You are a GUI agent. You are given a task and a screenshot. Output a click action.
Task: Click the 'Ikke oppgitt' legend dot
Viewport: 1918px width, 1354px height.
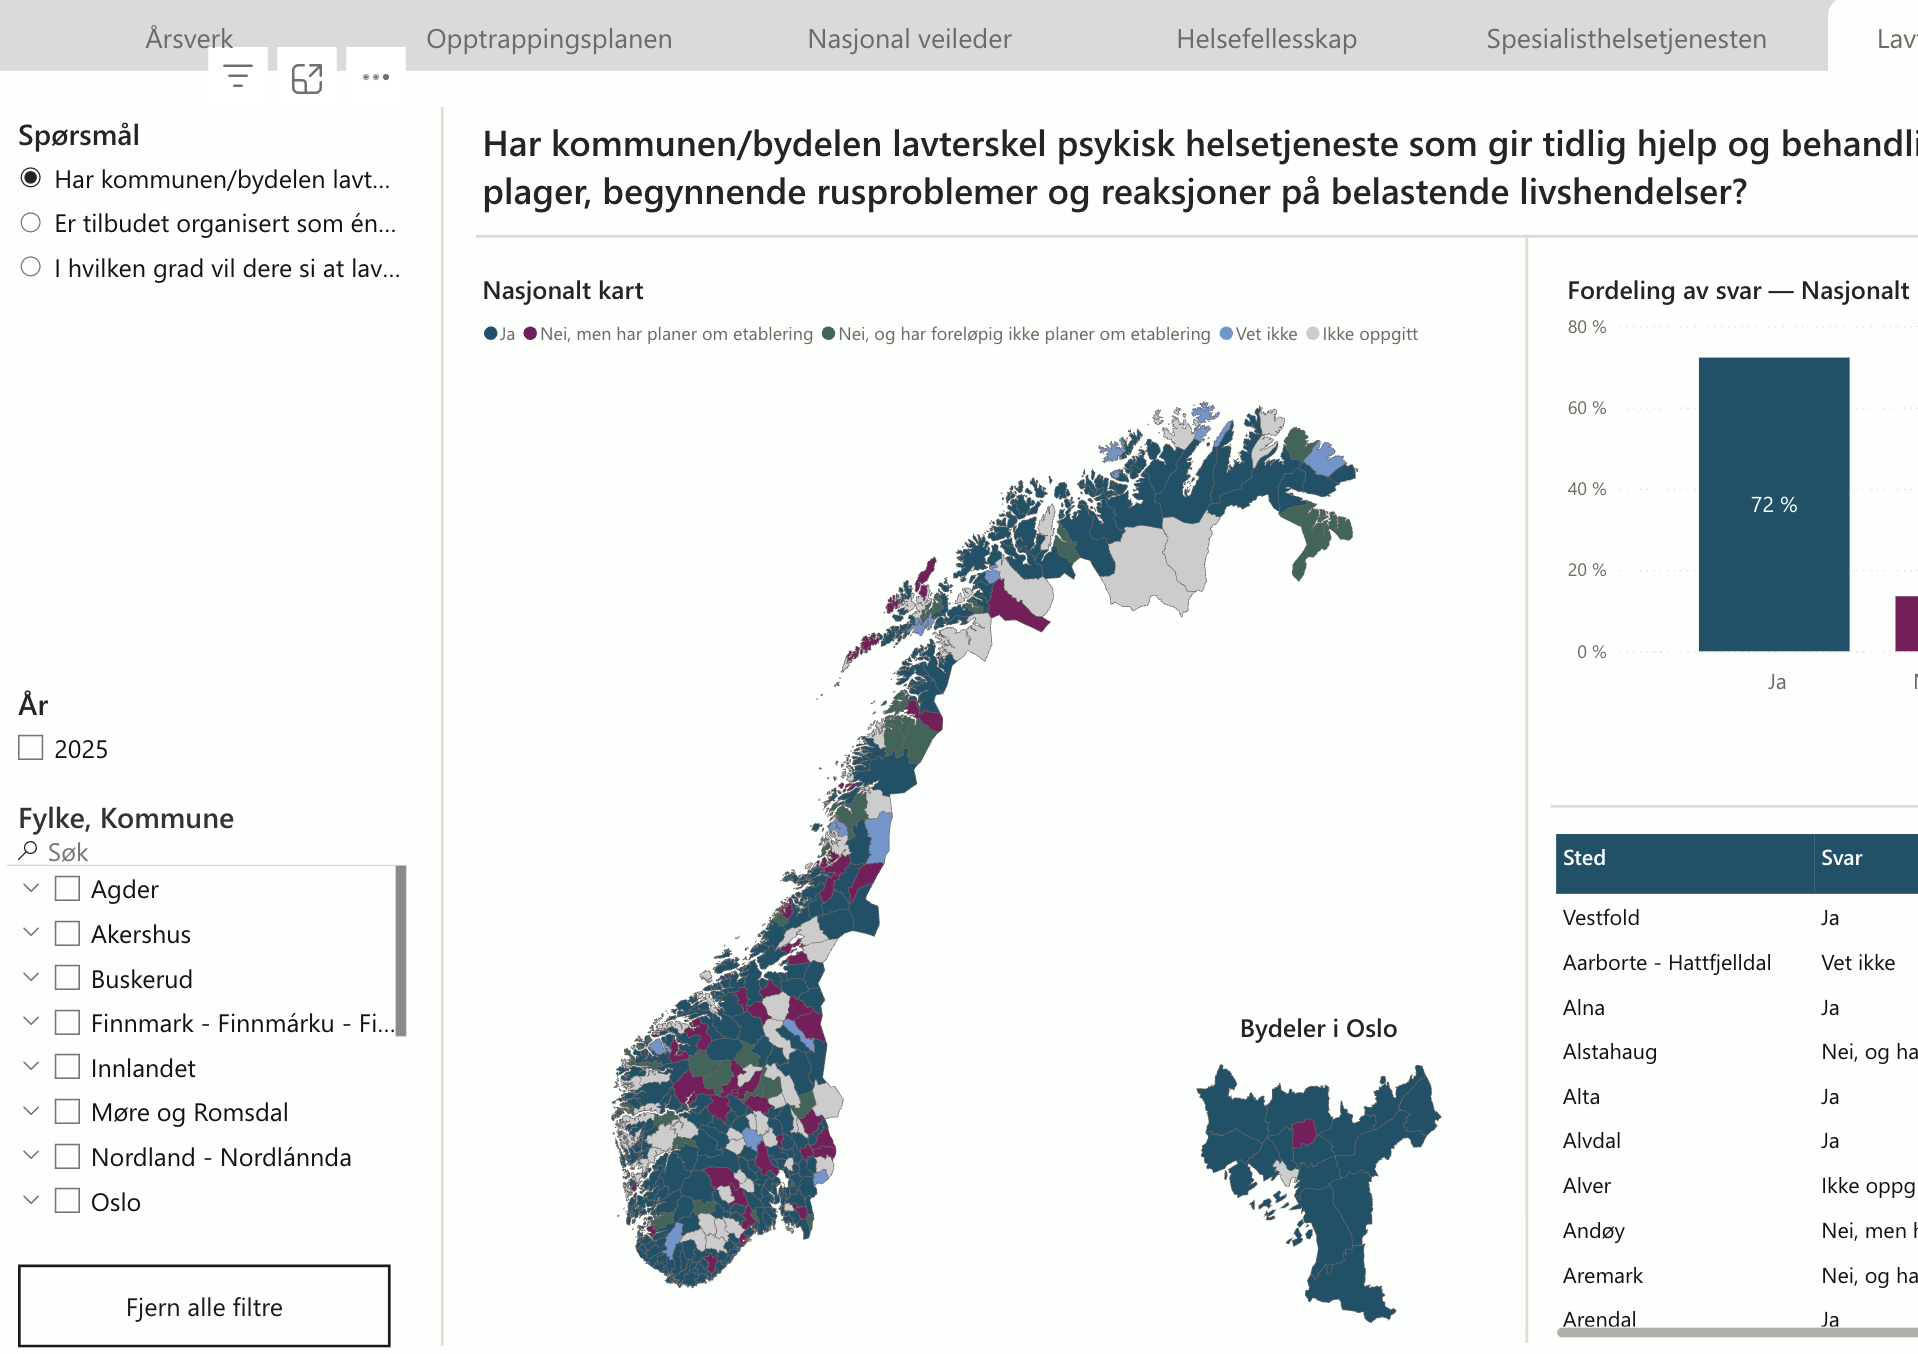tap(1313, 334)
